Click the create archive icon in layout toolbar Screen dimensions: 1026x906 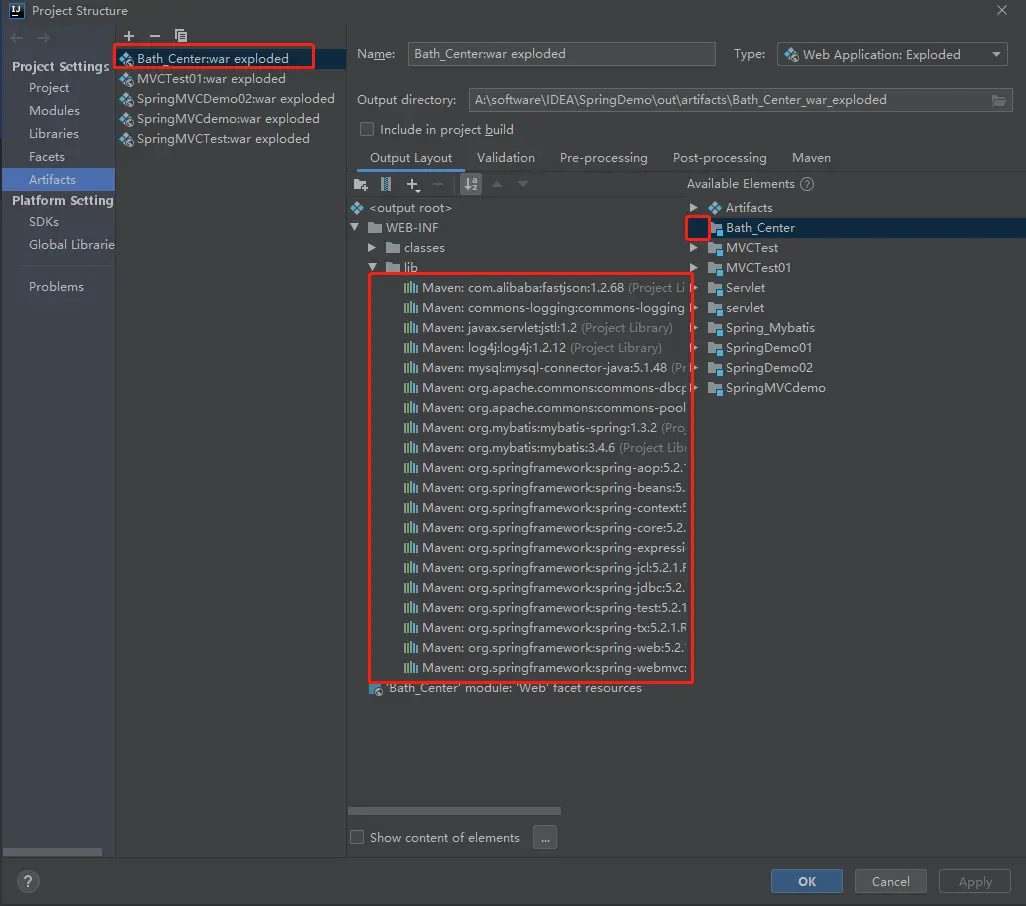tap(386, 184)
